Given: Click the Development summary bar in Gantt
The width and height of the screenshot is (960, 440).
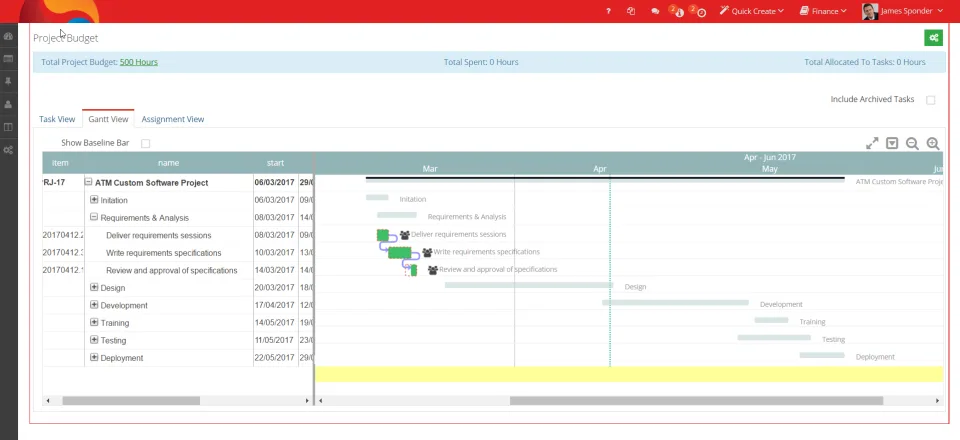Looking at the screenshot, I should click(675, 302).
